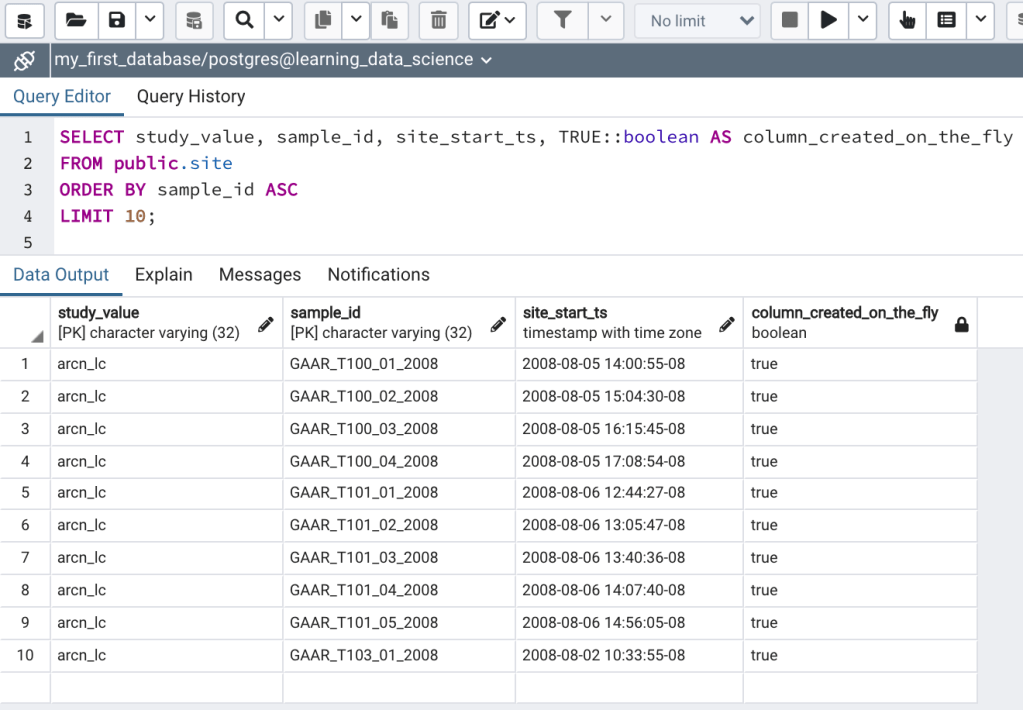Execute the query with the play button
The height and width of the screenshot is (710, 1023).
pos(828,20)
